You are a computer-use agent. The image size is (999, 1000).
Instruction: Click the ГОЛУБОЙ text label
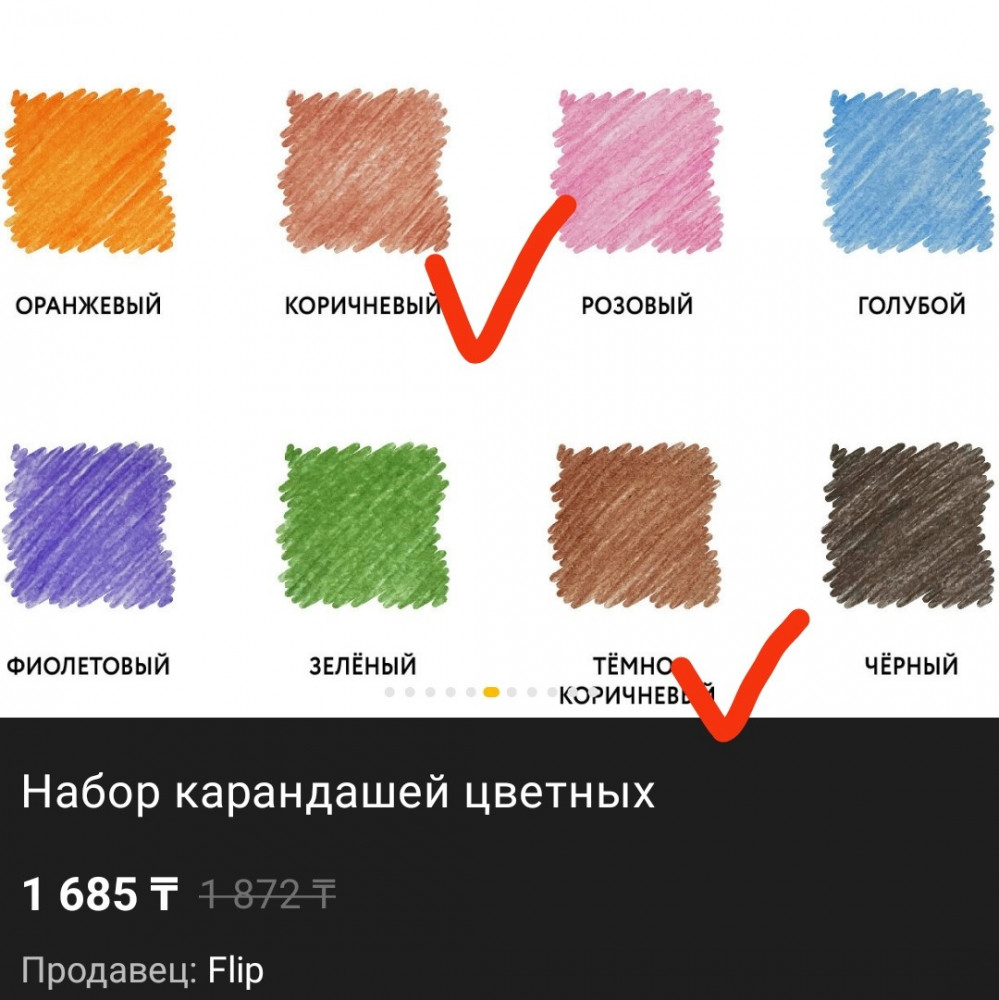pyautogui.click(x=911, y=305)
